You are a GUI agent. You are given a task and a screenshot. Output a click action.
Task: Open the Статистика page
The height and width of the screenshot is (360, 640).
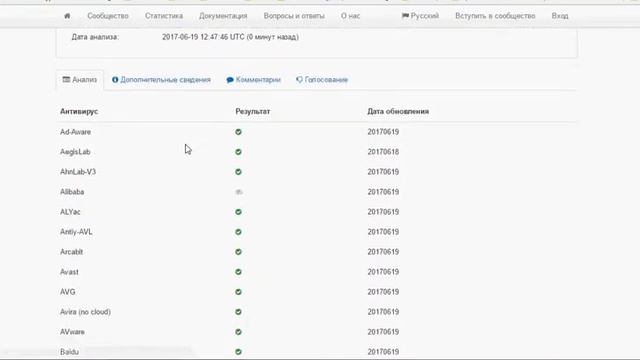[x=164, y=16]
